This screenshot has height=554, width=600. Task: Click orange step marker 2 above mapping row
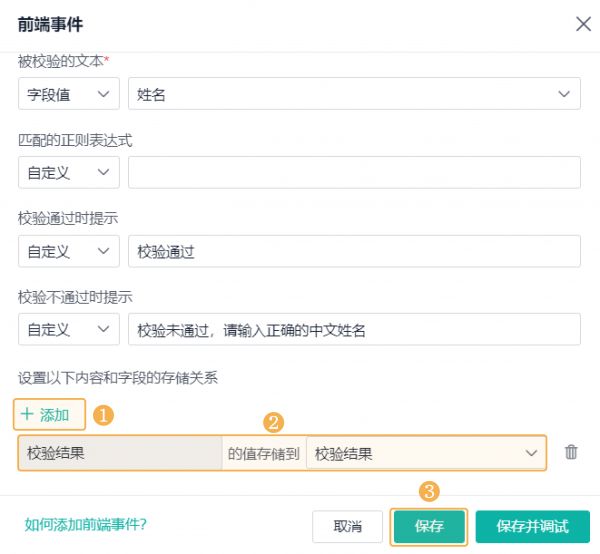click(274, 423)
